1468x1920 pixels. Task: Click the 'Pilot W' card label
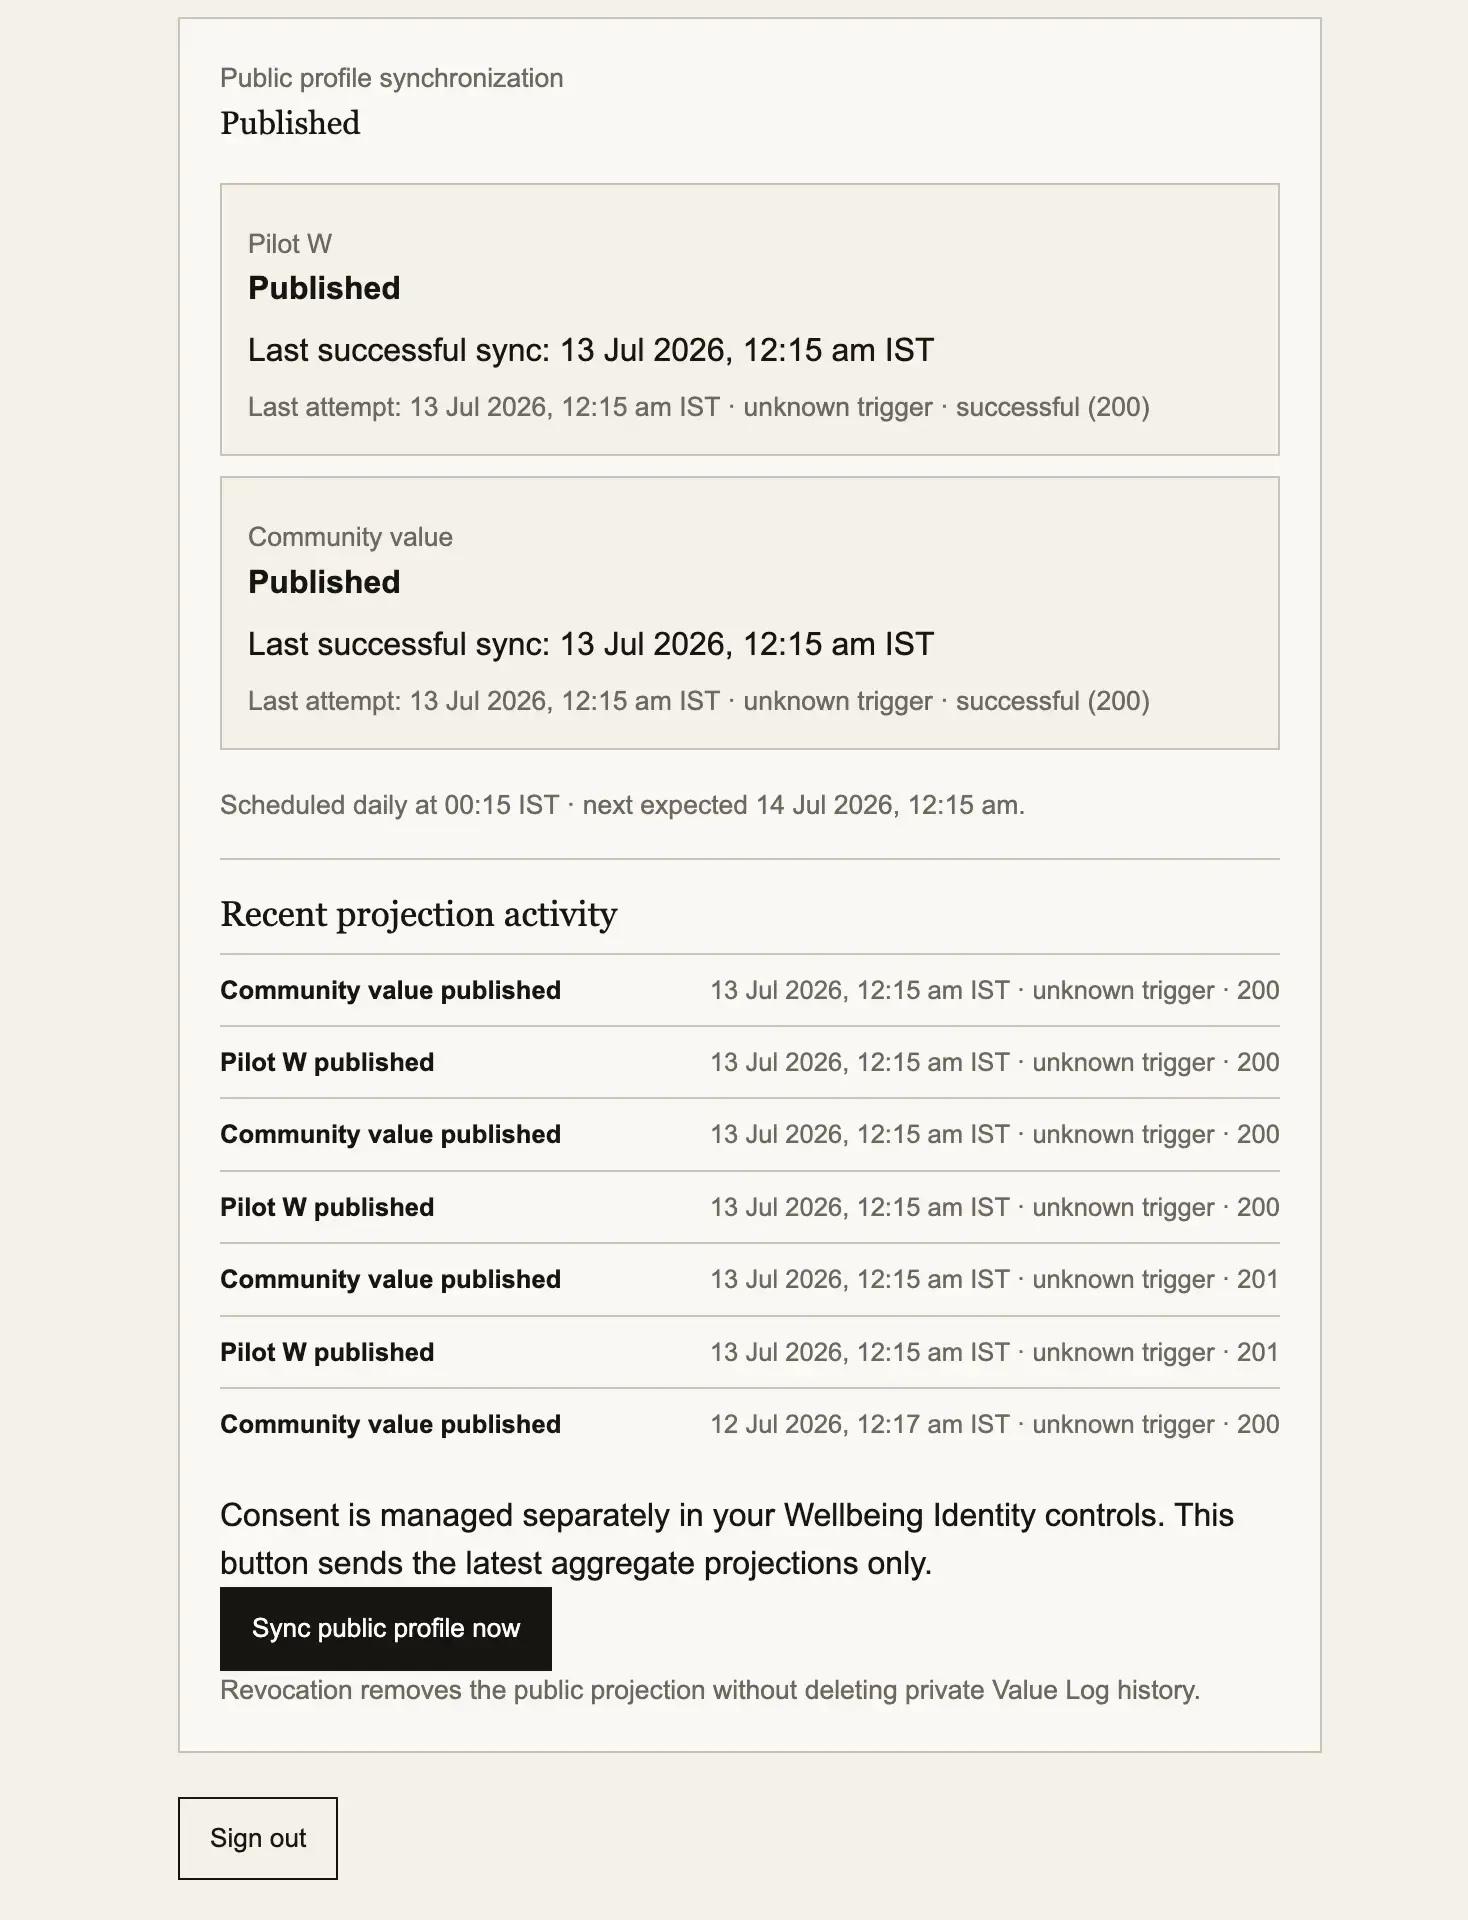[x=290, y=244]
